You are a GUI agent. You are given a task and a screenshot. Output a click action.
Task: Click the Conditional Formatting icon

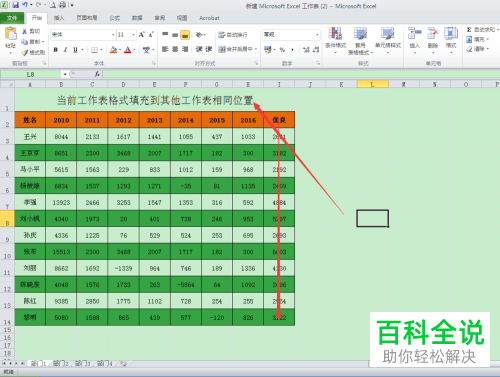(x=335, y=34)
